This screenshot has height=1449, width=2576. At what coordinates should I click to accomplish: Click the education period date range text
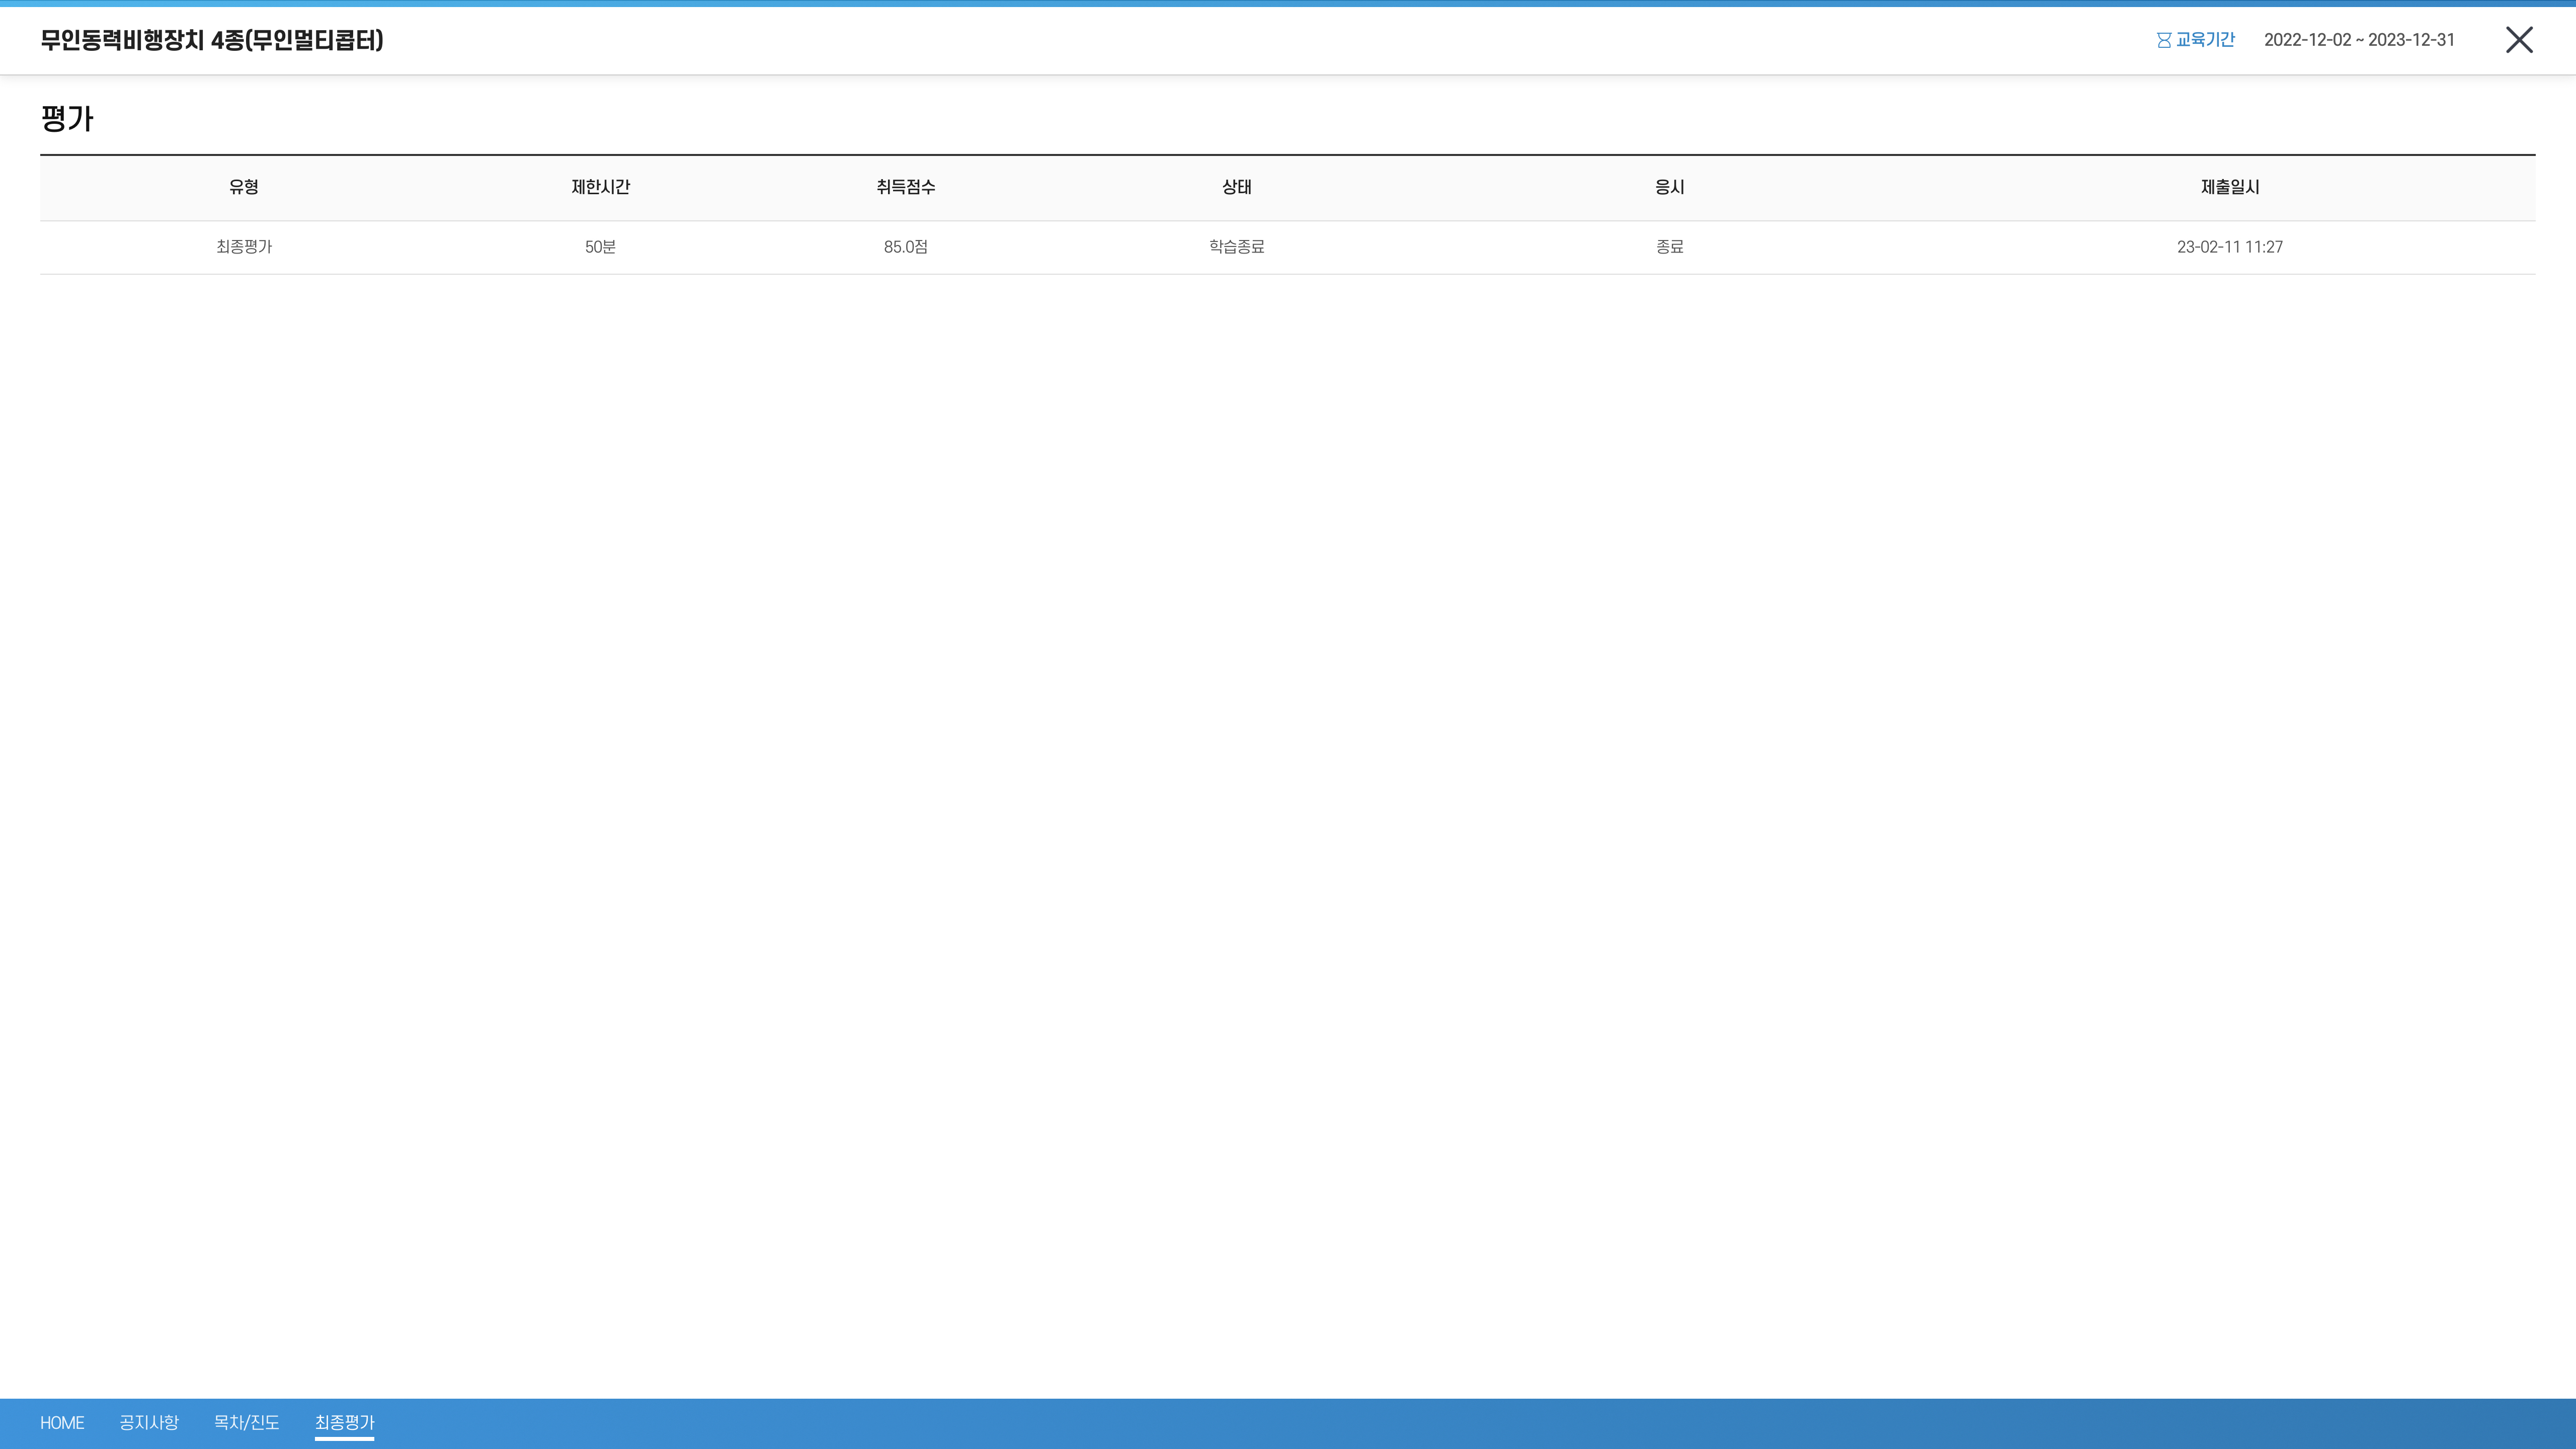(2358, 40)
